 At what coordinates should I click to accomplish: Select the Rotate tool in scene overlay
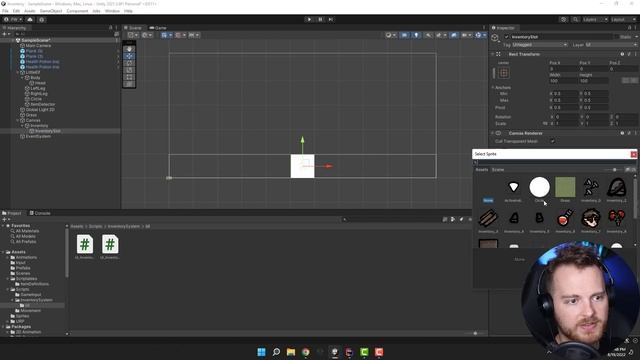click(x=129, y=63)
